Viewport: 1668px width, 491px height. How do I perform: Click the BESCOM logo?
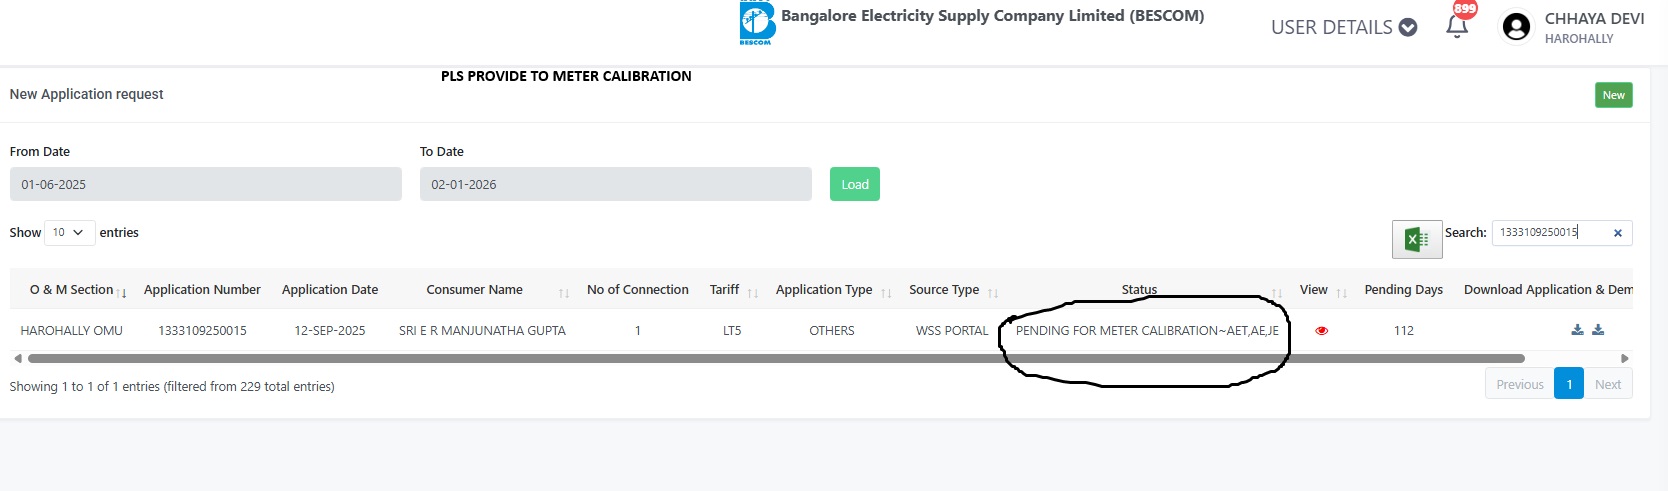757,22
